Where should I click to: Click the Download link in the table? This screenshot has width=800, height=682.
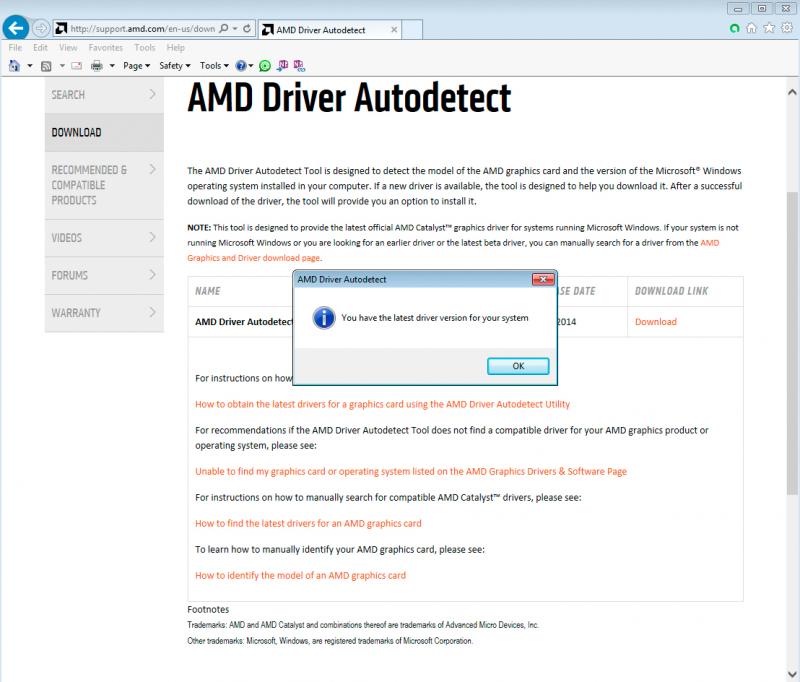[x=656, y=322]
